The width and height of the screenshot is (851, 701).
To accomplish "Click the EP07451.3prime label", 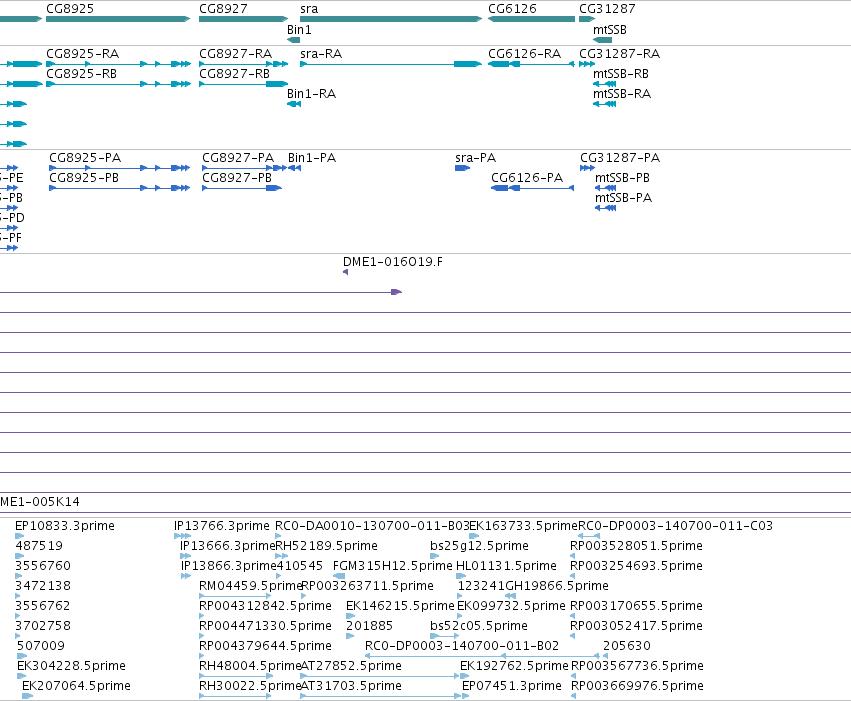I will 512,686.
